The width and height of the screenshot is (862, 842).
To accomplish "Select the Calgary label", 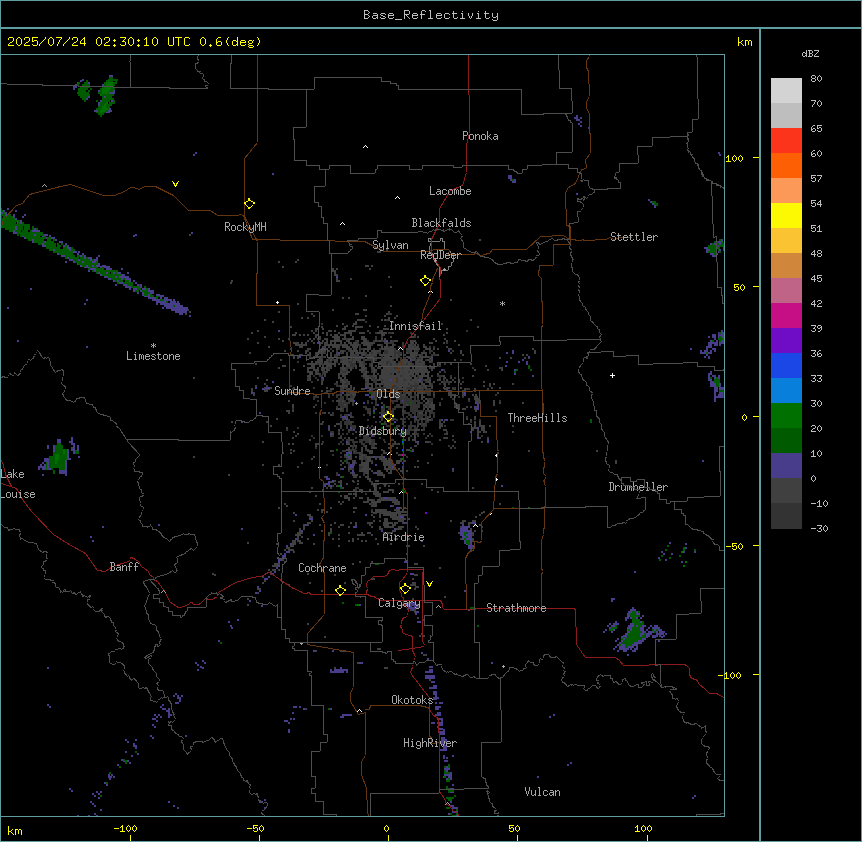I will 399,603.
